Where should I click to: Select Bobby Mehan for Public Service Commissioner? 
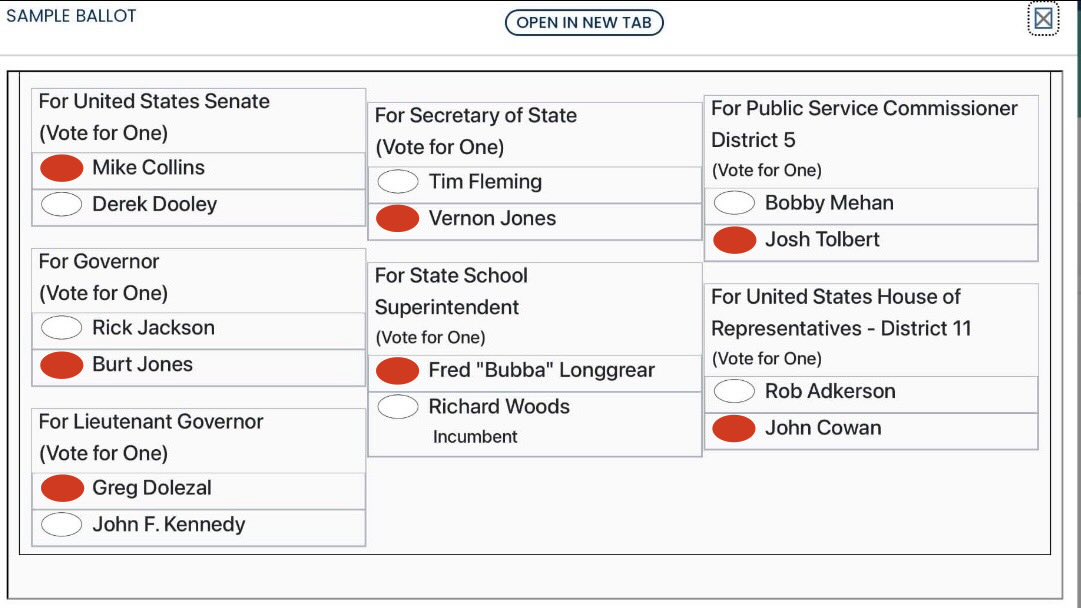[x=734, y=203]
